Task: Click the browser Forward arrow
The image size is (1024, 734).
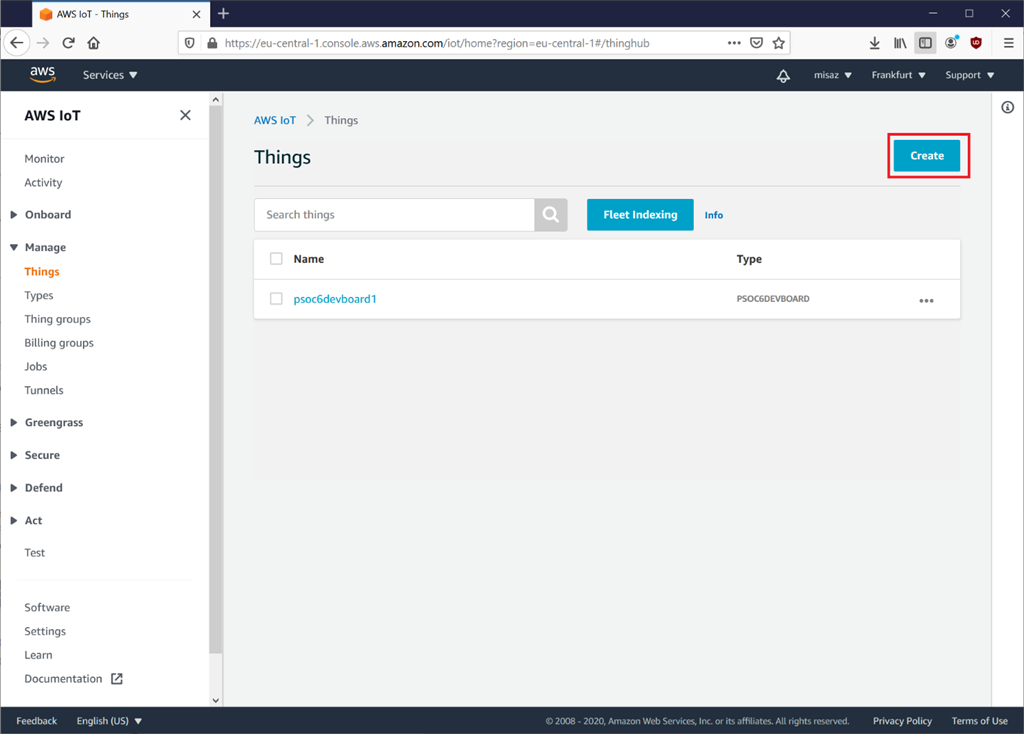Action: pos(43,43)
